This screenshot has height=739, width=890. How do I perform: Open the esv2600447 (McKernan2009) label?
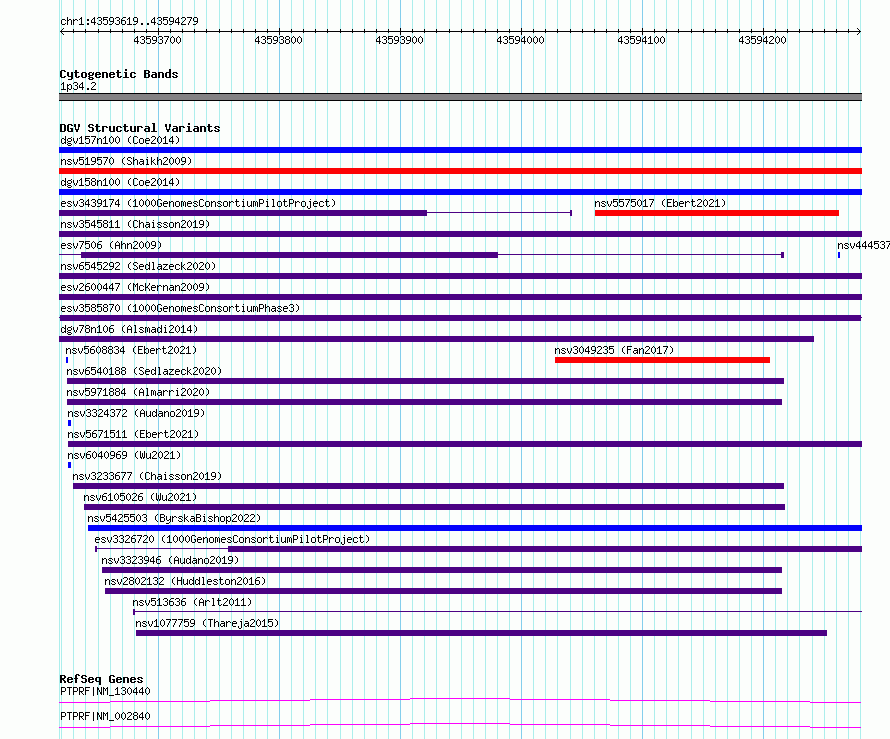coord(135,287)
